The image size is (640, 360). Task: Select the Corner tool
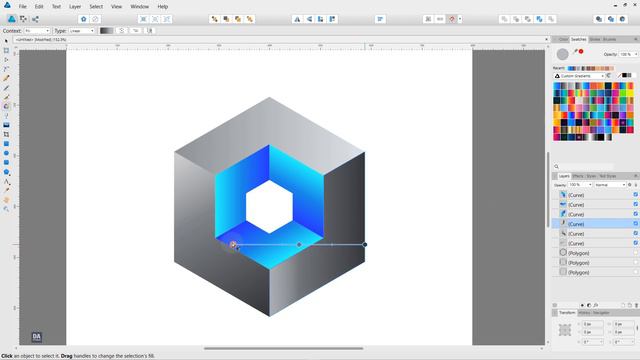click(6, 69)
